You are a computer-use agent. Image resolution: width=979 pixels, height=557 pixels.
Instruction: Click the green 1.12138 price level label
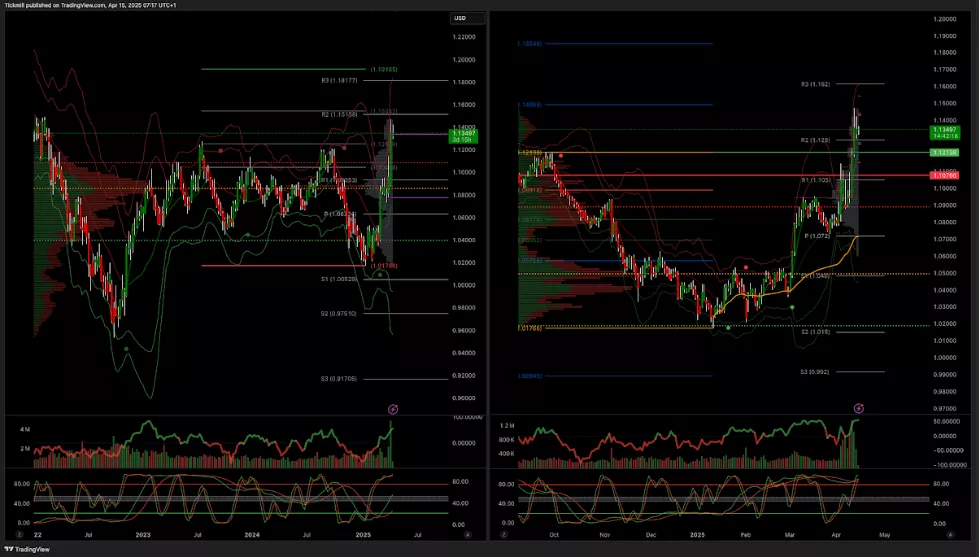tap(945, 152)
